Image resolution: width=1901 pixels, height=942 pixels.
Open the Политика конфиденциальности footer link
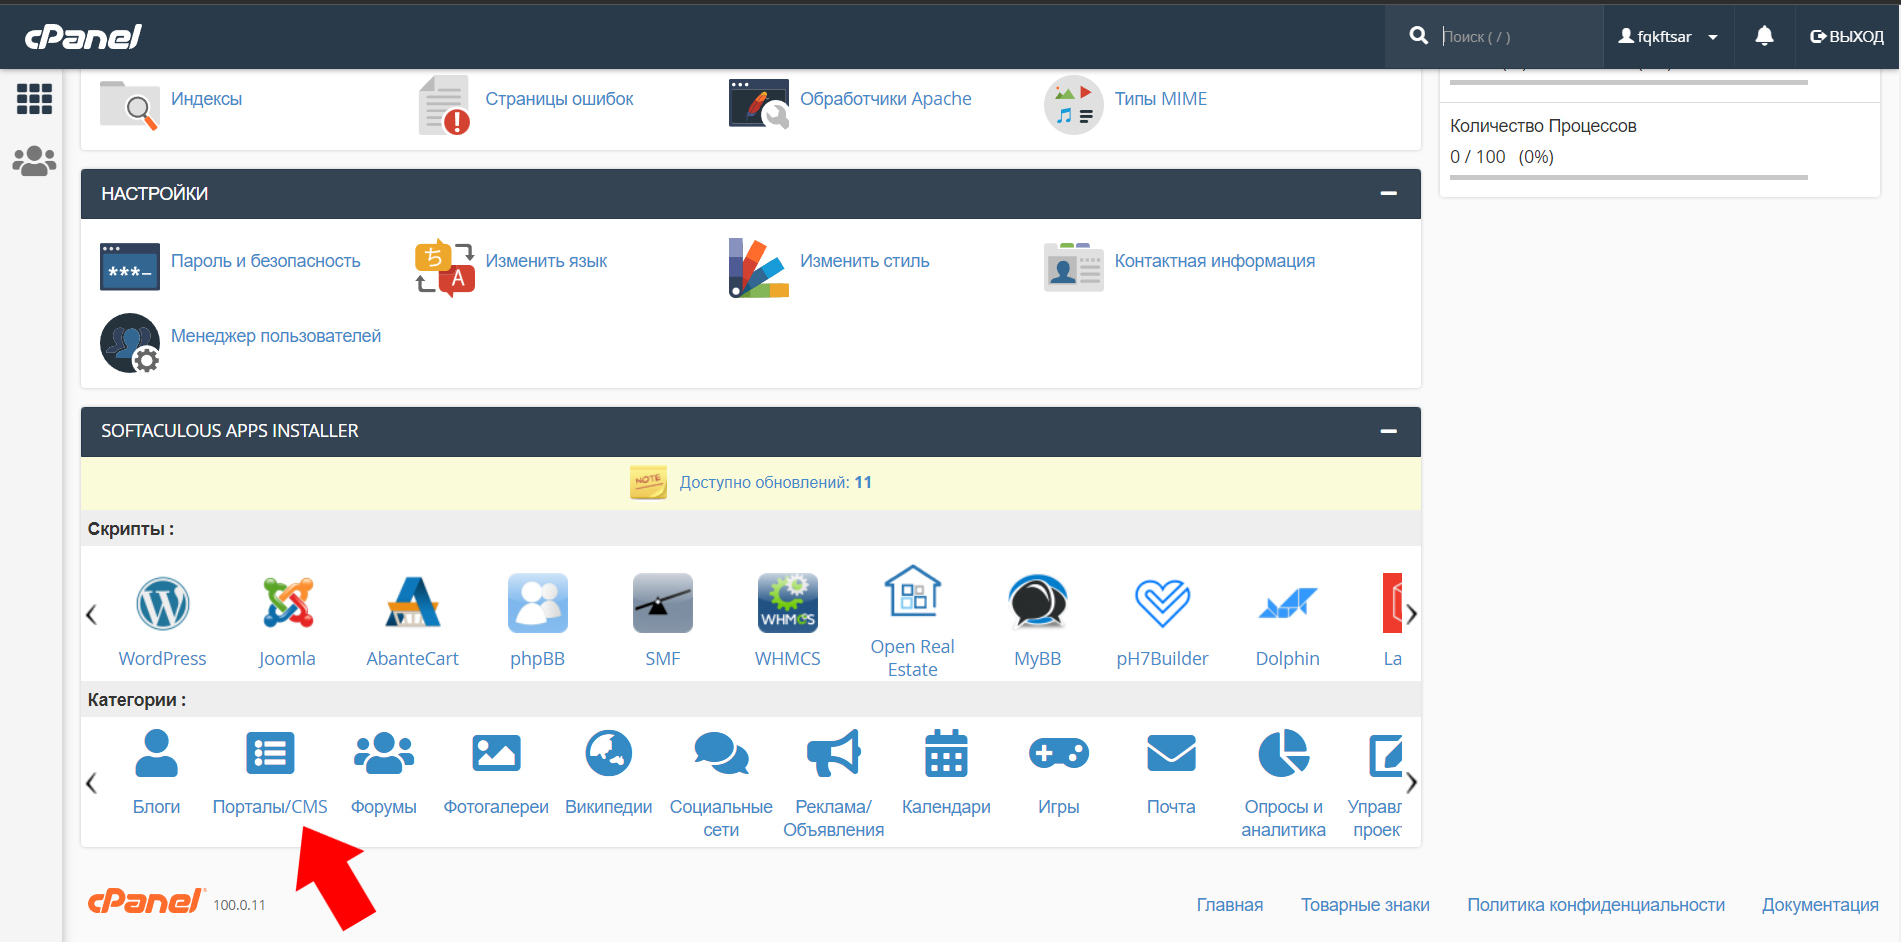(1596, 905)
